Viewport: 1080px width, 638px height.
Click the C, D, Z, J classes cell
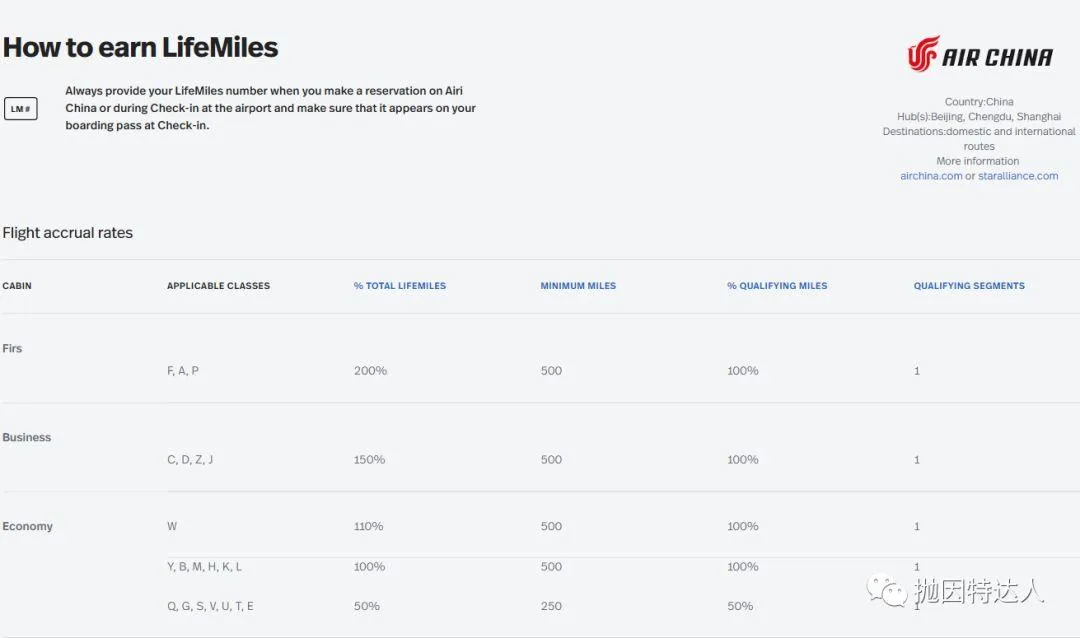190,460
